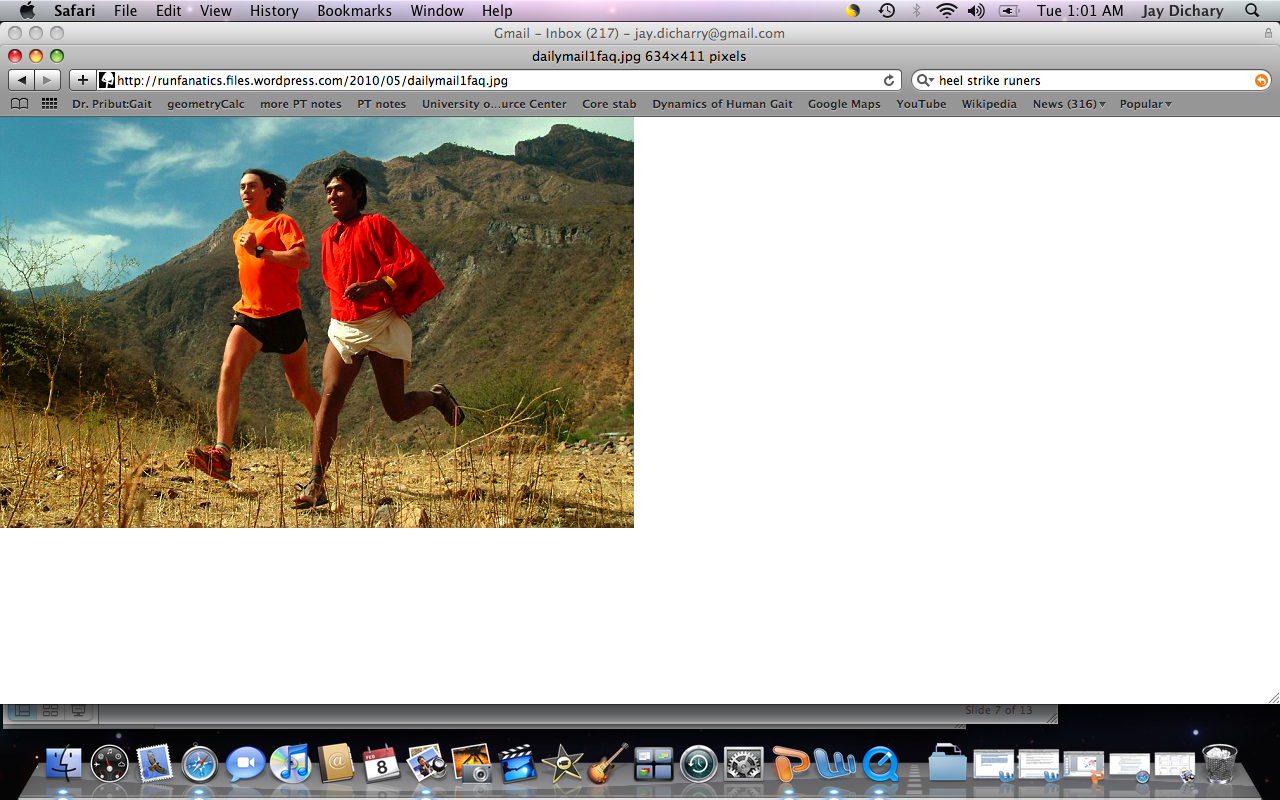
Task: Click into the URL address field
Action: coord(490,80)
